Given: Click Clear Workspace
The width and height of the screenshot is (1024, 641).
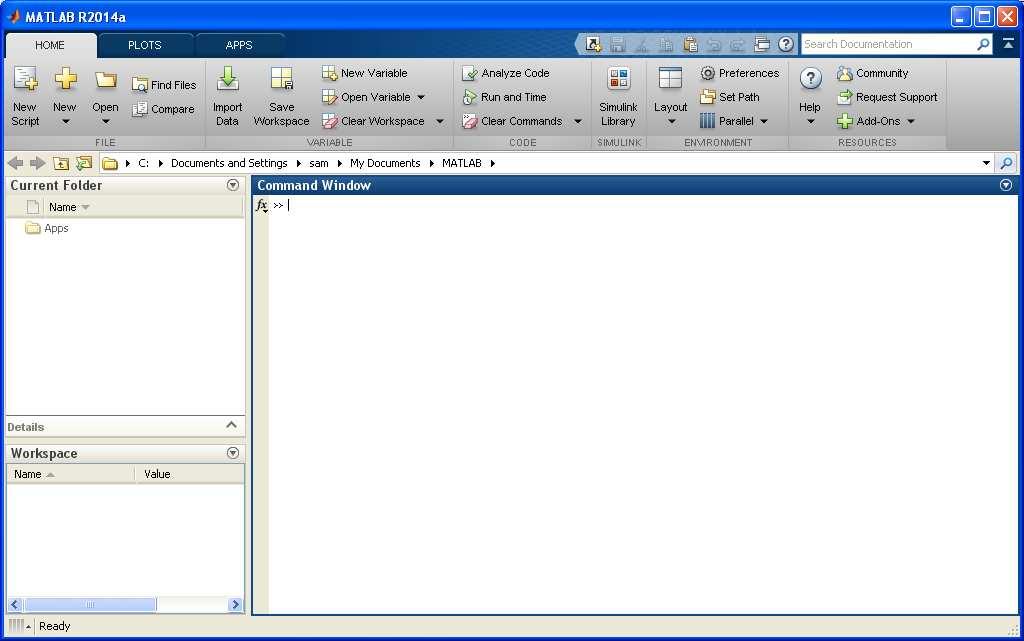Looking at the screenshot, I should (x=374, y=121).
